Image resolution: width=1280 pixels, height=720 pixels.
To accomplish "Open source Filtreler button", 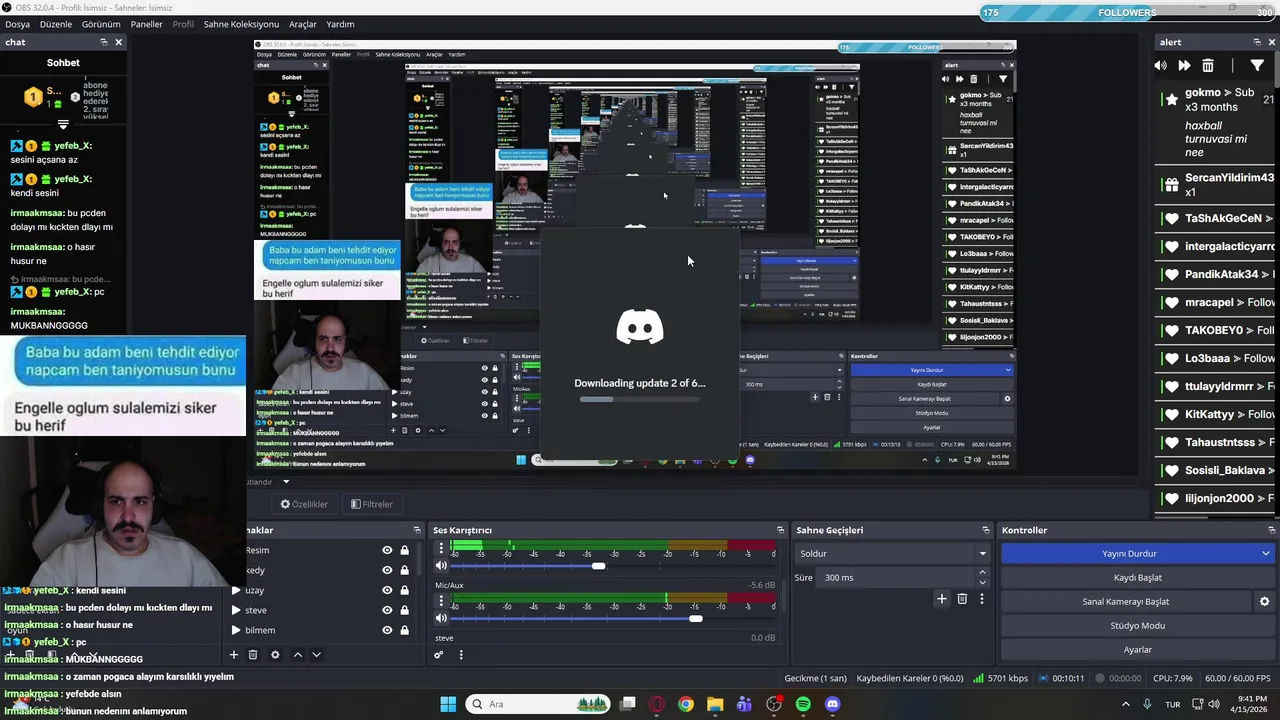I will (371, 504).
